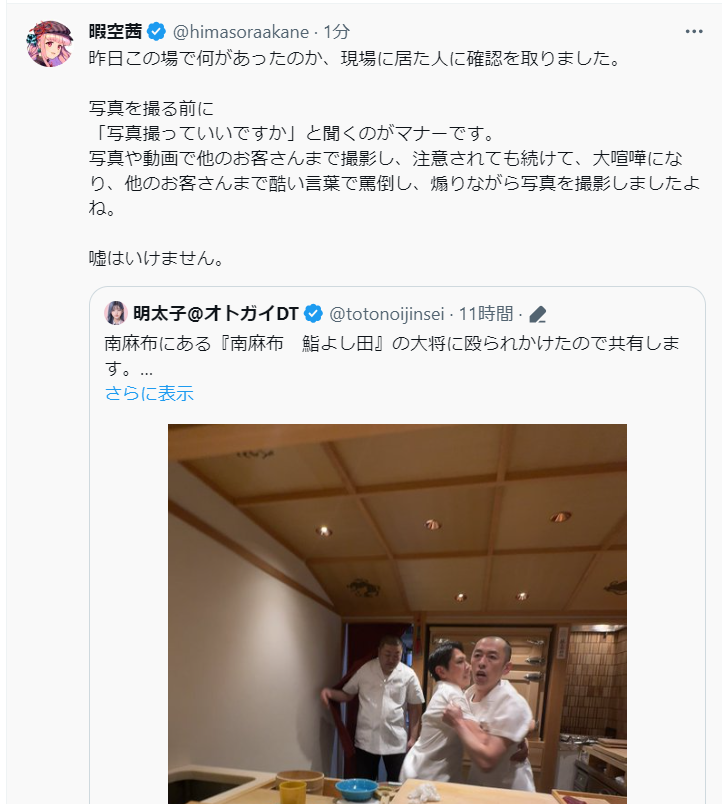The image size is (722, 804).
Task: Open the restaurant photo in quoted tweet
Action: [x=397, y=614]
